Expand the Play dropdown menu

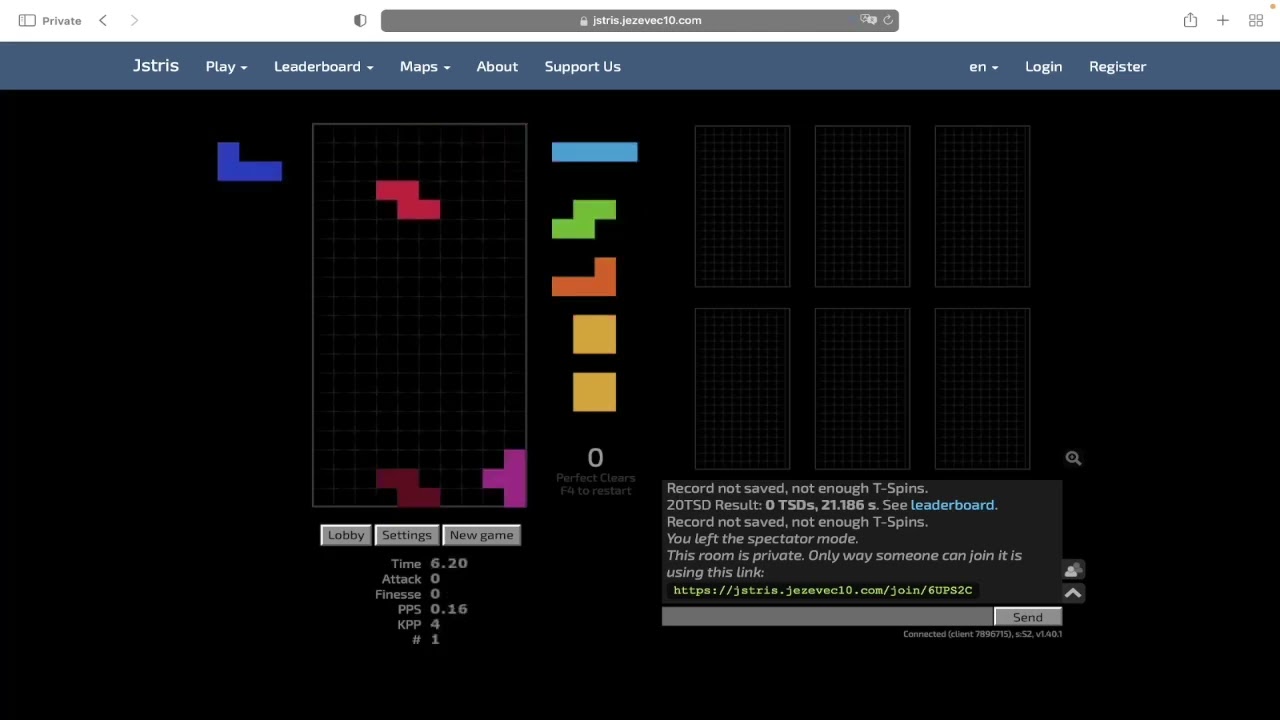[x=226, y=66]
